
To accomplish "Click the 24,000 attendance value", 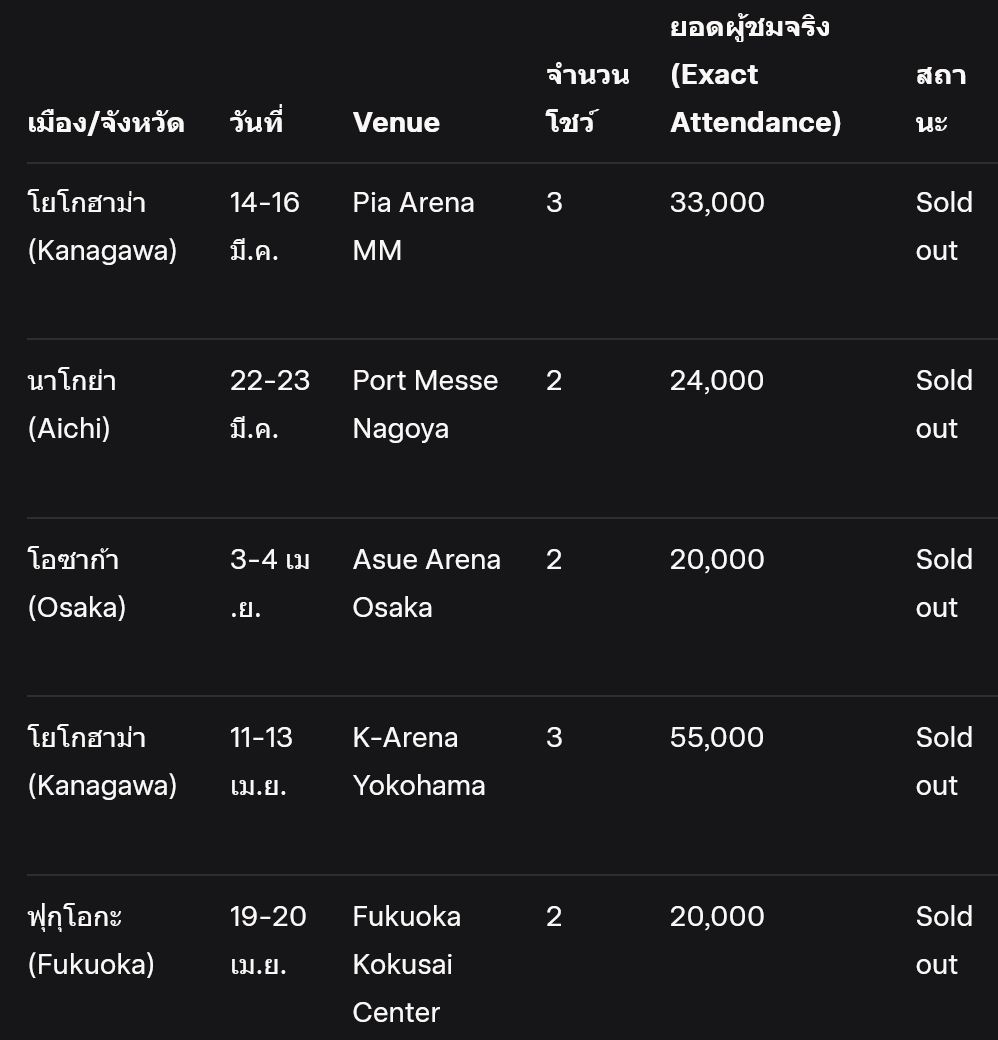I will click(717, 381).
